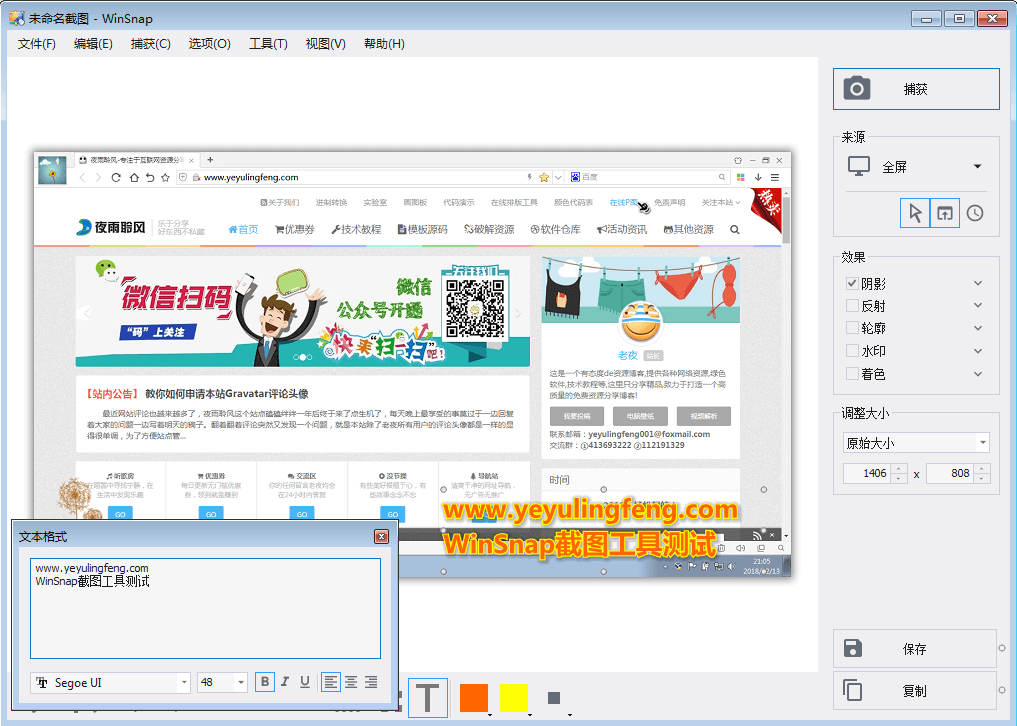Toggle the Shadow (阴影) effect checkbox
1017x726 pixels.
(x=852, y=284)
